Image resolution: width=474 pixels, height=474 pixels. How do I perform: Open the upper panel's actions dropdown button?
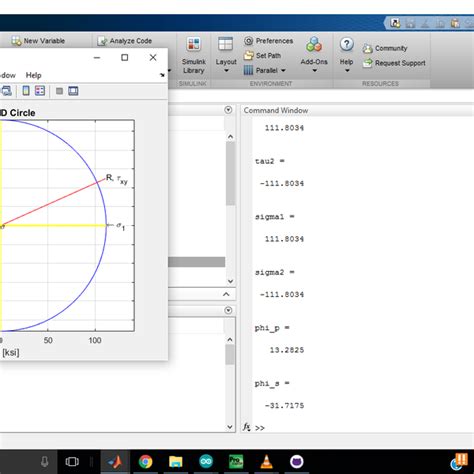(x=228, y=110)
